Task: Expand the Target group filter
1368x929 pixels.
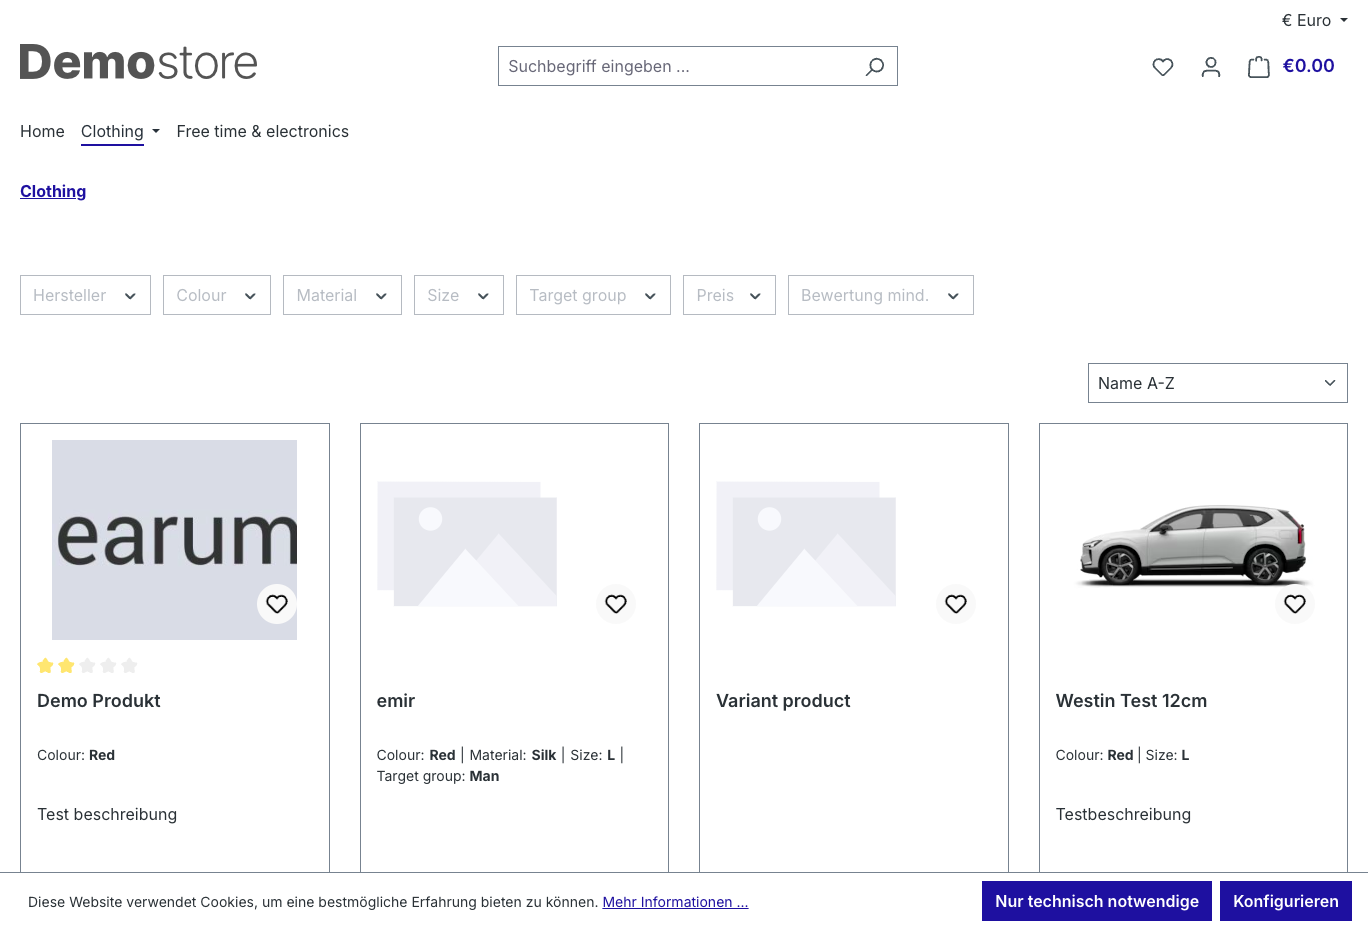Action: (593, 295)
